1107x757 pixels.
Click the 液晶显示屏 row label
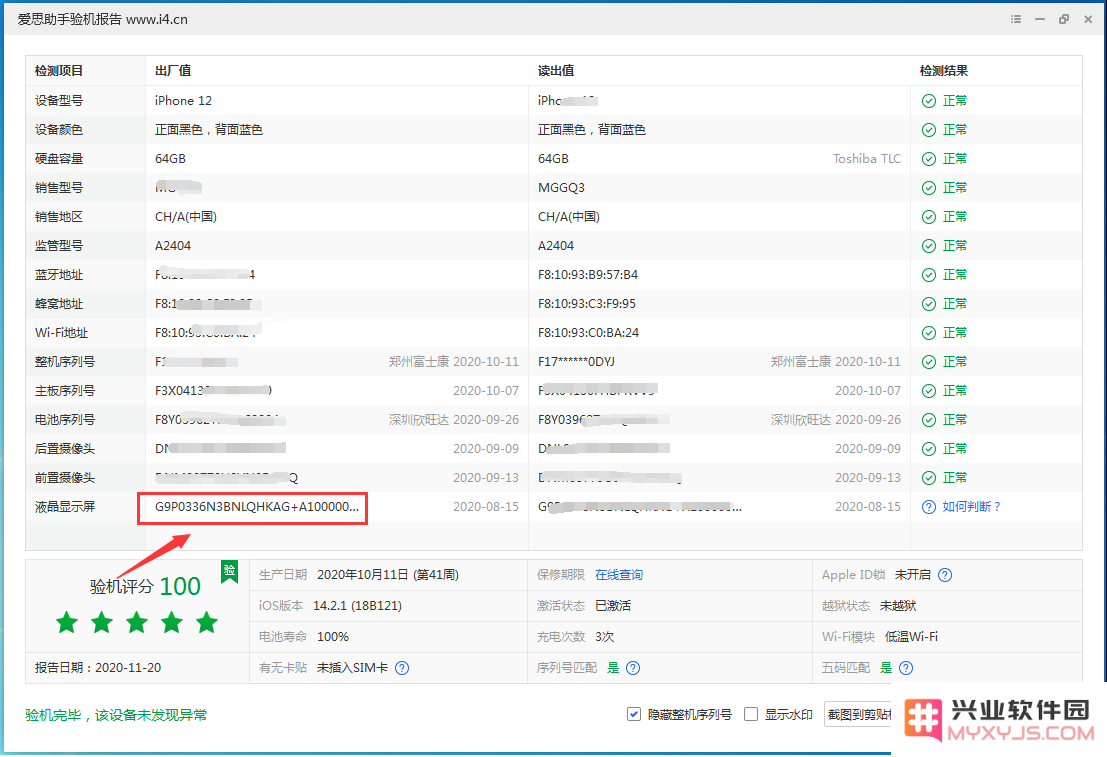pyautogui.click(x=65, y=507)
